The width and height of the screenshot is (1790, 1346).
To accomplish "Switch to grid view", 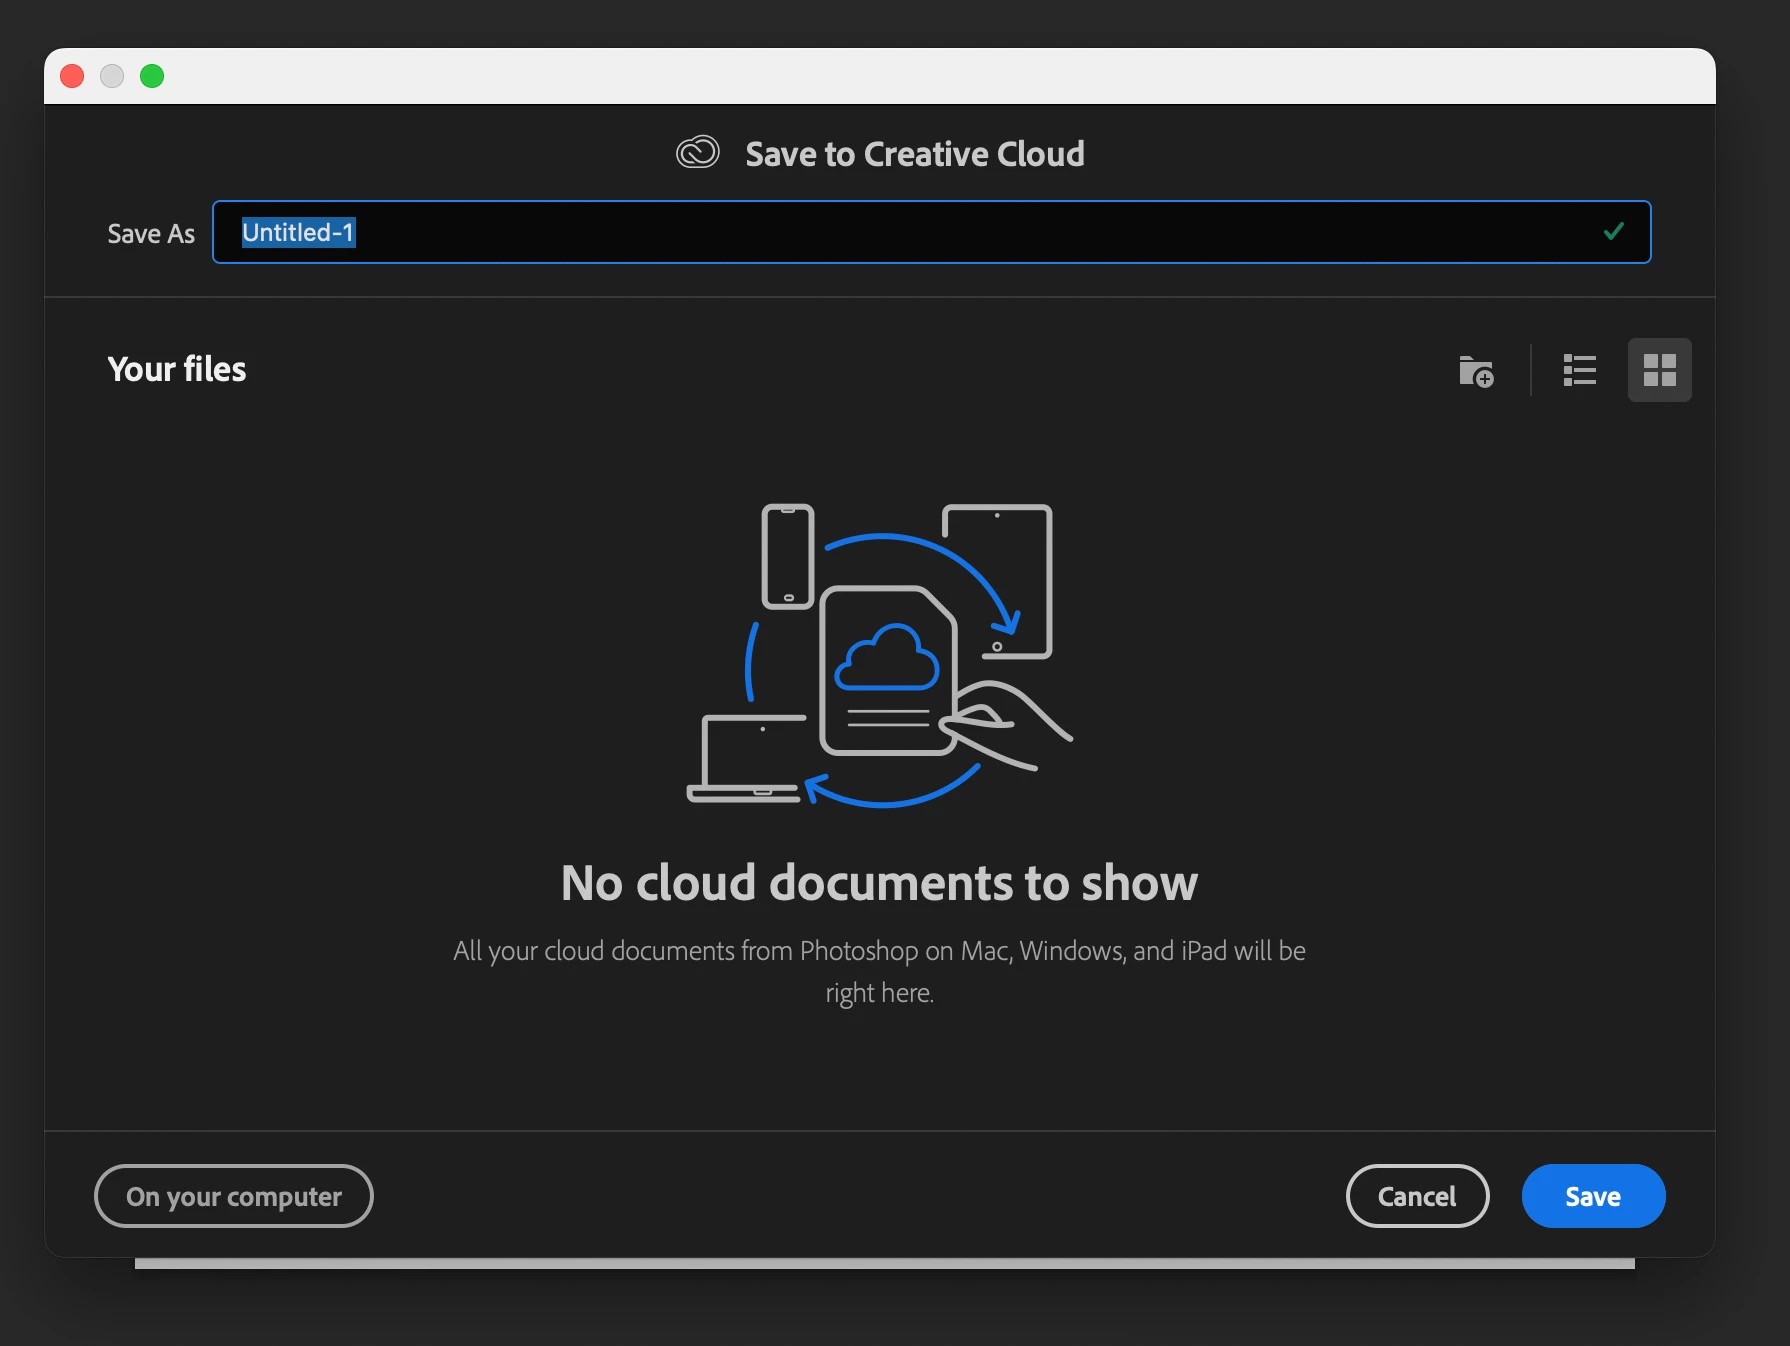I will pyautogui.click(x=1660, y=370).
